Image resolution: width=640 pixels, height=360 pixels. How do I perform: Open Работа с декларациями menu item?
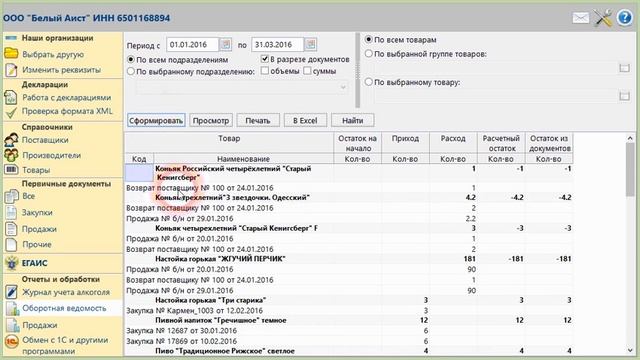pyautogui.click(x=67, y=98)
